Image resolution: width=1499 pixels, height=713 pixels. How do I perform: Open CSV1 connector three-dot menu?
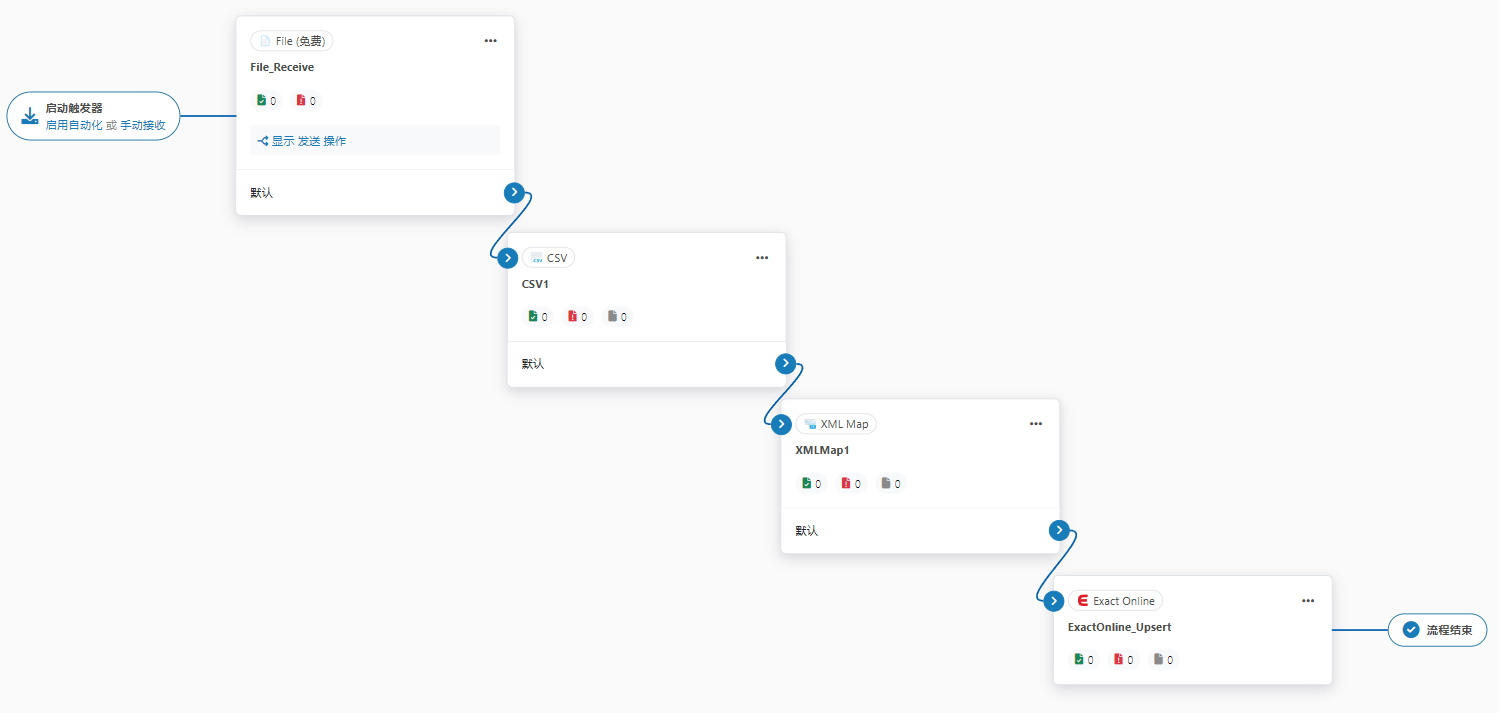click(x=762, y=258)
